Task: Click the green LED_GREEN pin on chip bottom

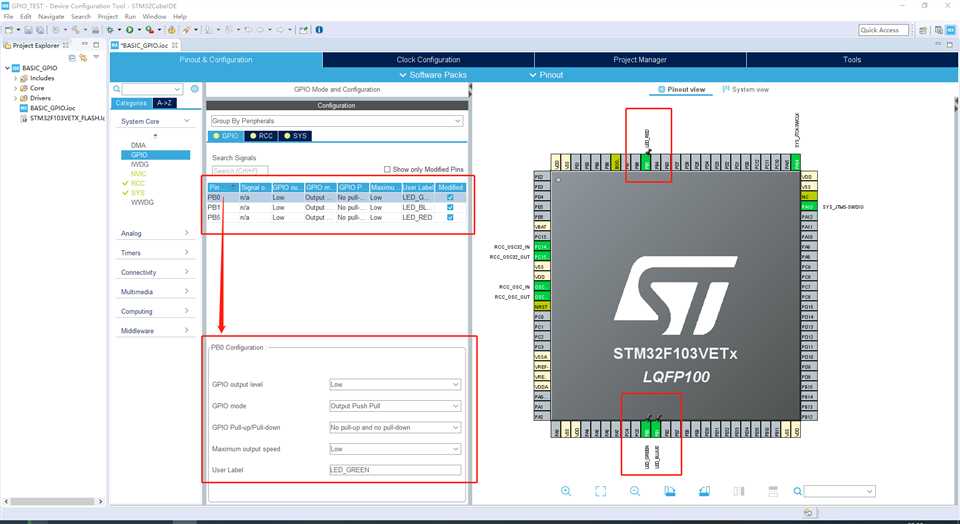Action: (x=647, y=429)
